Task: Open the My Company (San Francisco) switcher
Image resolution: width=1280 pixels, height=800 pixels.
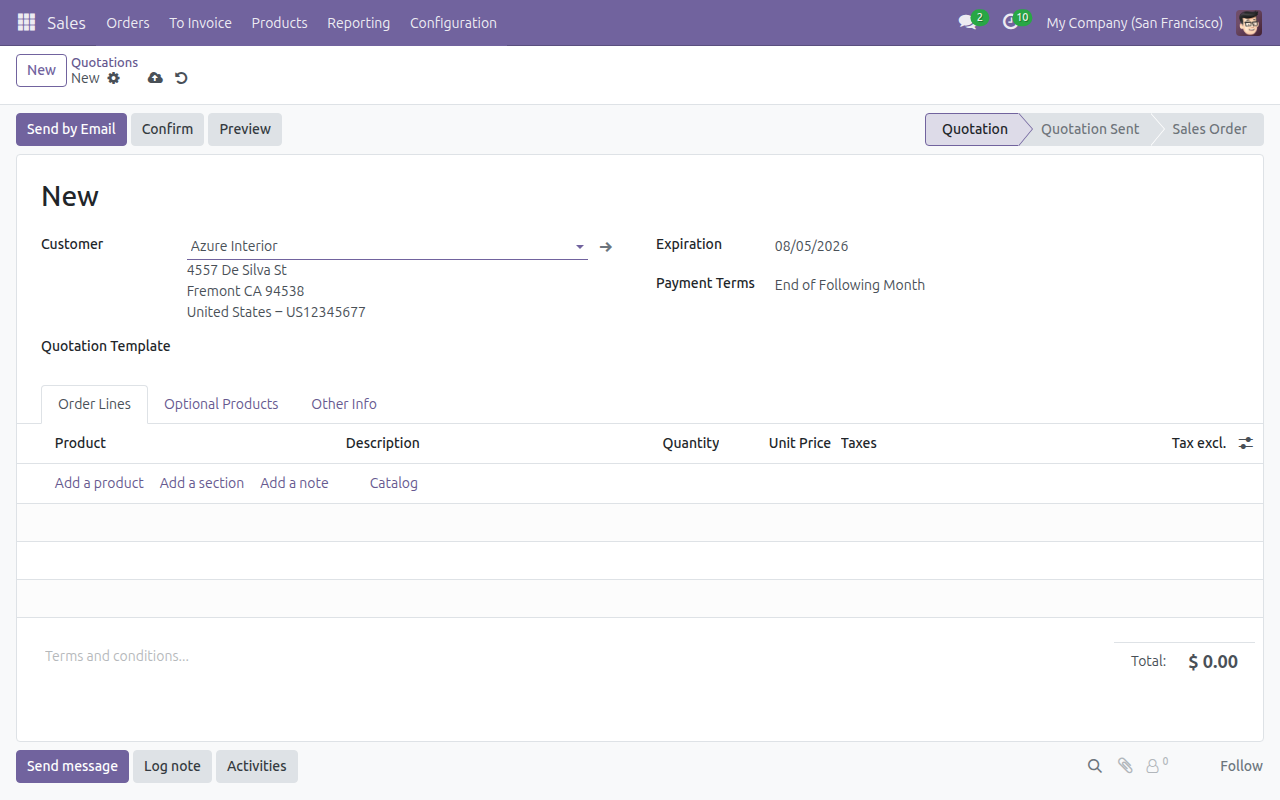Action: coord(1134,22)
